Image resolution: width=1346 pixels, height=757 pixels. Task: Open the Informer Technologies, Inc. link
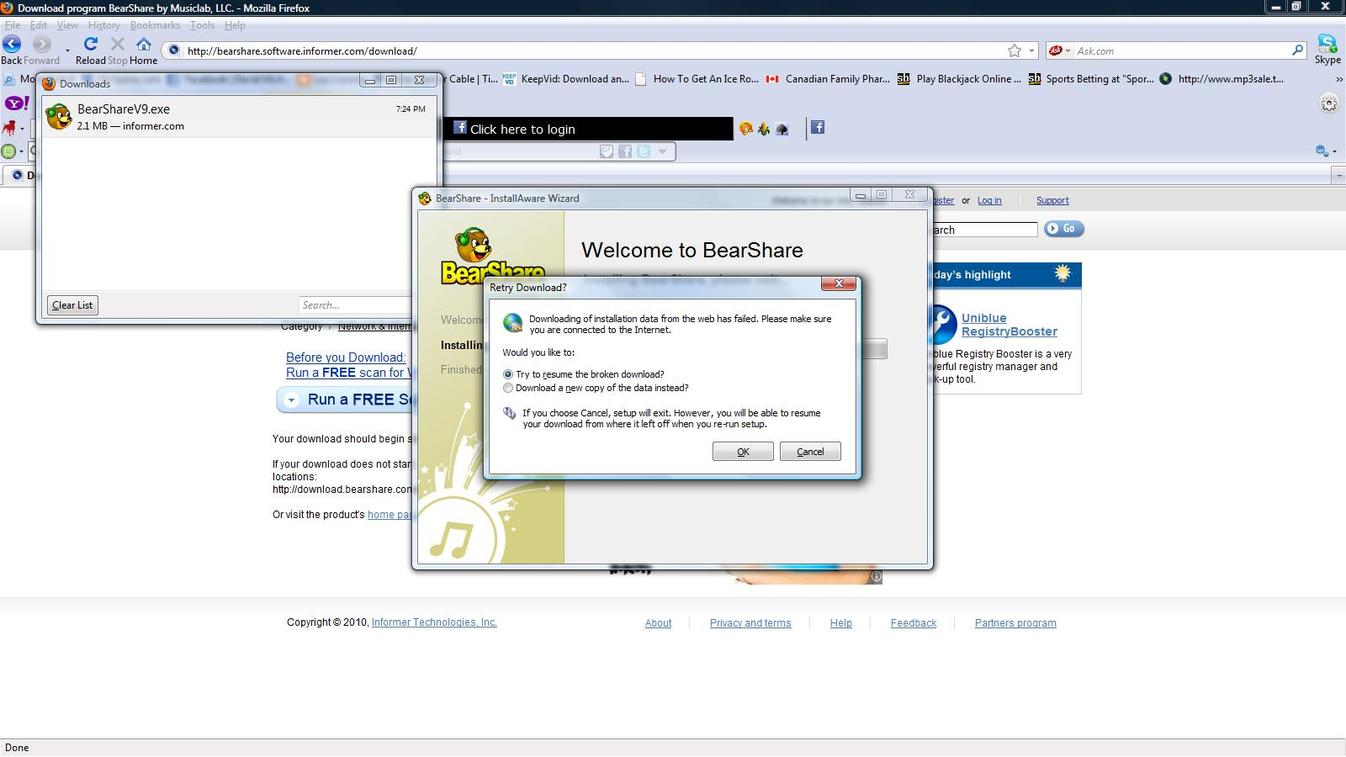click(434, 622)
